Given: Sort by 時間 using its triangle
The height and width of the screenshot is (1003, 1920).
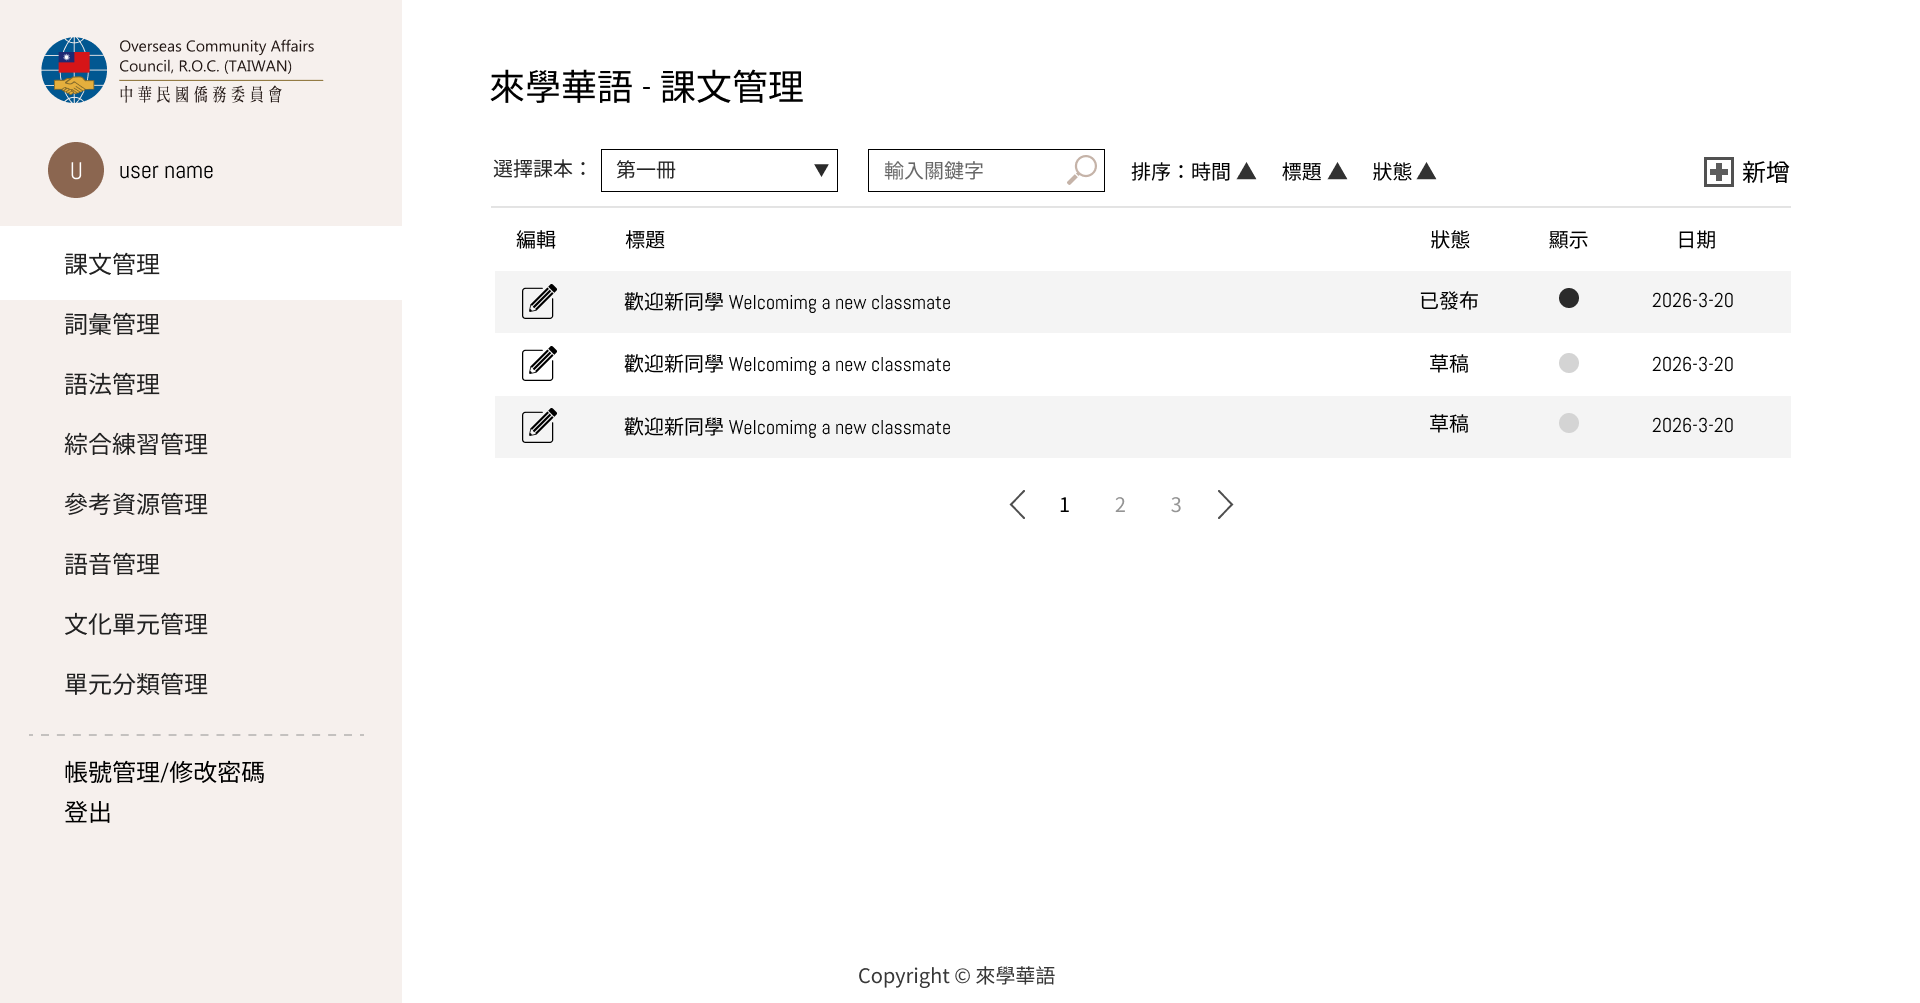Looking at the screenshot, I should 1246,171.
